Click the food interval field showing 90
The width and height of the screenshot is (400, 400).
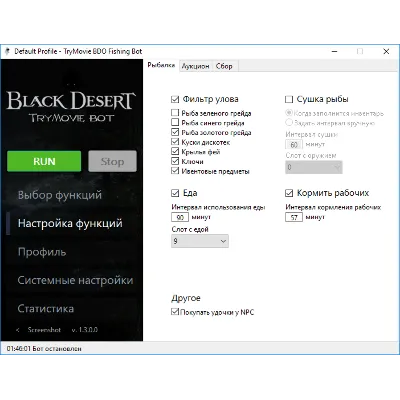(x=180, y=217)
